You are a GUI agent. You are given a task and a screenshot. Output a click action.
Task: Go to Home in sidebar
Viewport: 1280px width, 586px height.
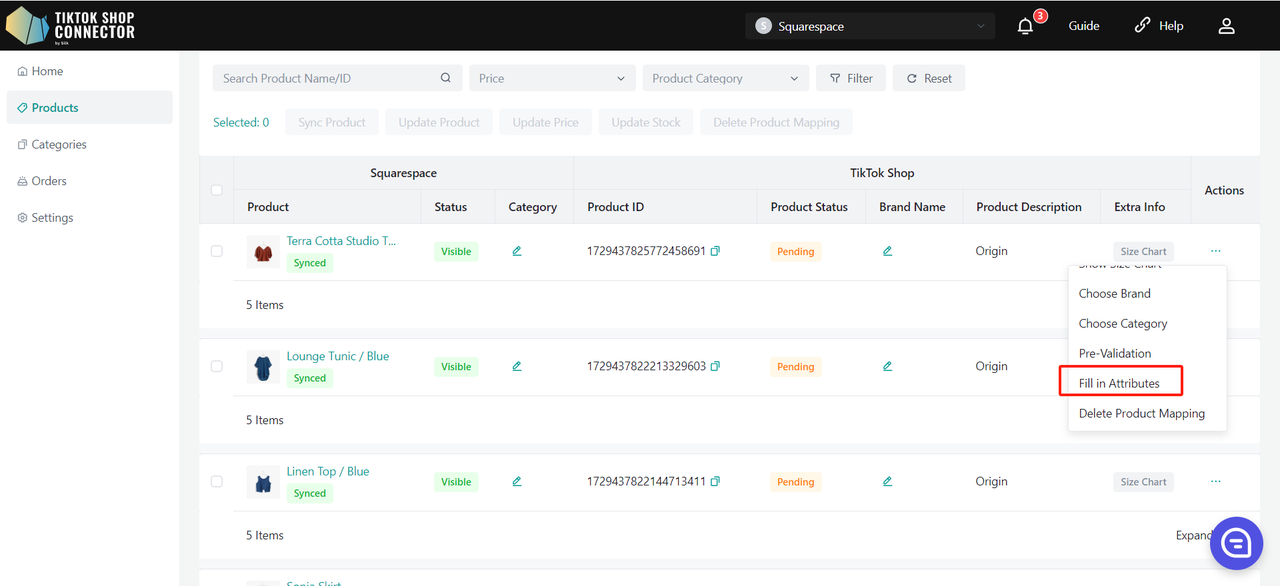click(x=89, y=71)
